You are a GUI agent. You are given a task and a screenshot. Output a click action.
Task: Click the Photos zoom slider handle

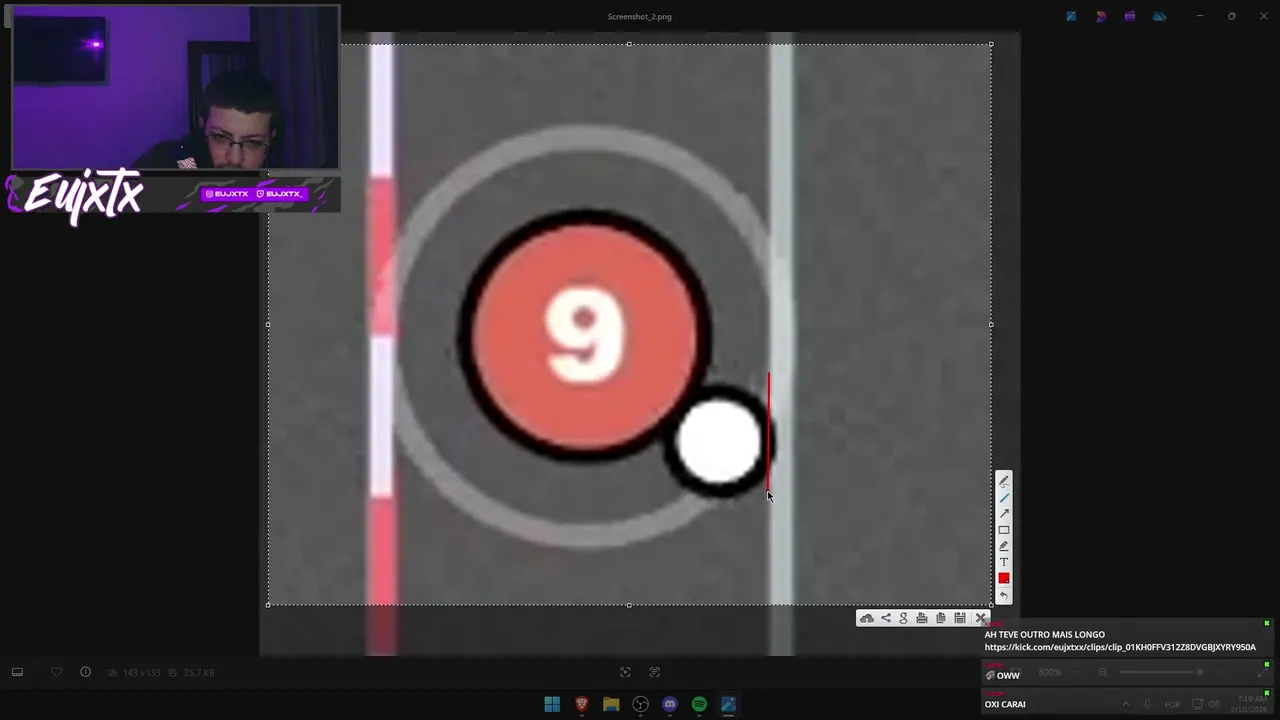(x=1199, y=672)
